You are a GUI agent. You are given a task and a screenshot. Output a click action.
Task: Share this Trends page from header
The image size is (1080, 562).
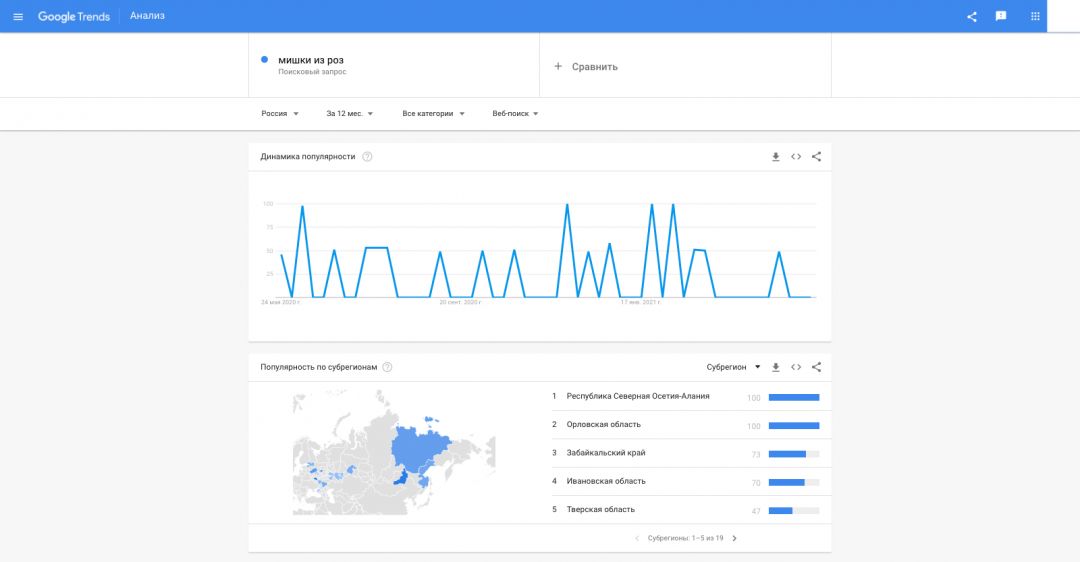972,17
